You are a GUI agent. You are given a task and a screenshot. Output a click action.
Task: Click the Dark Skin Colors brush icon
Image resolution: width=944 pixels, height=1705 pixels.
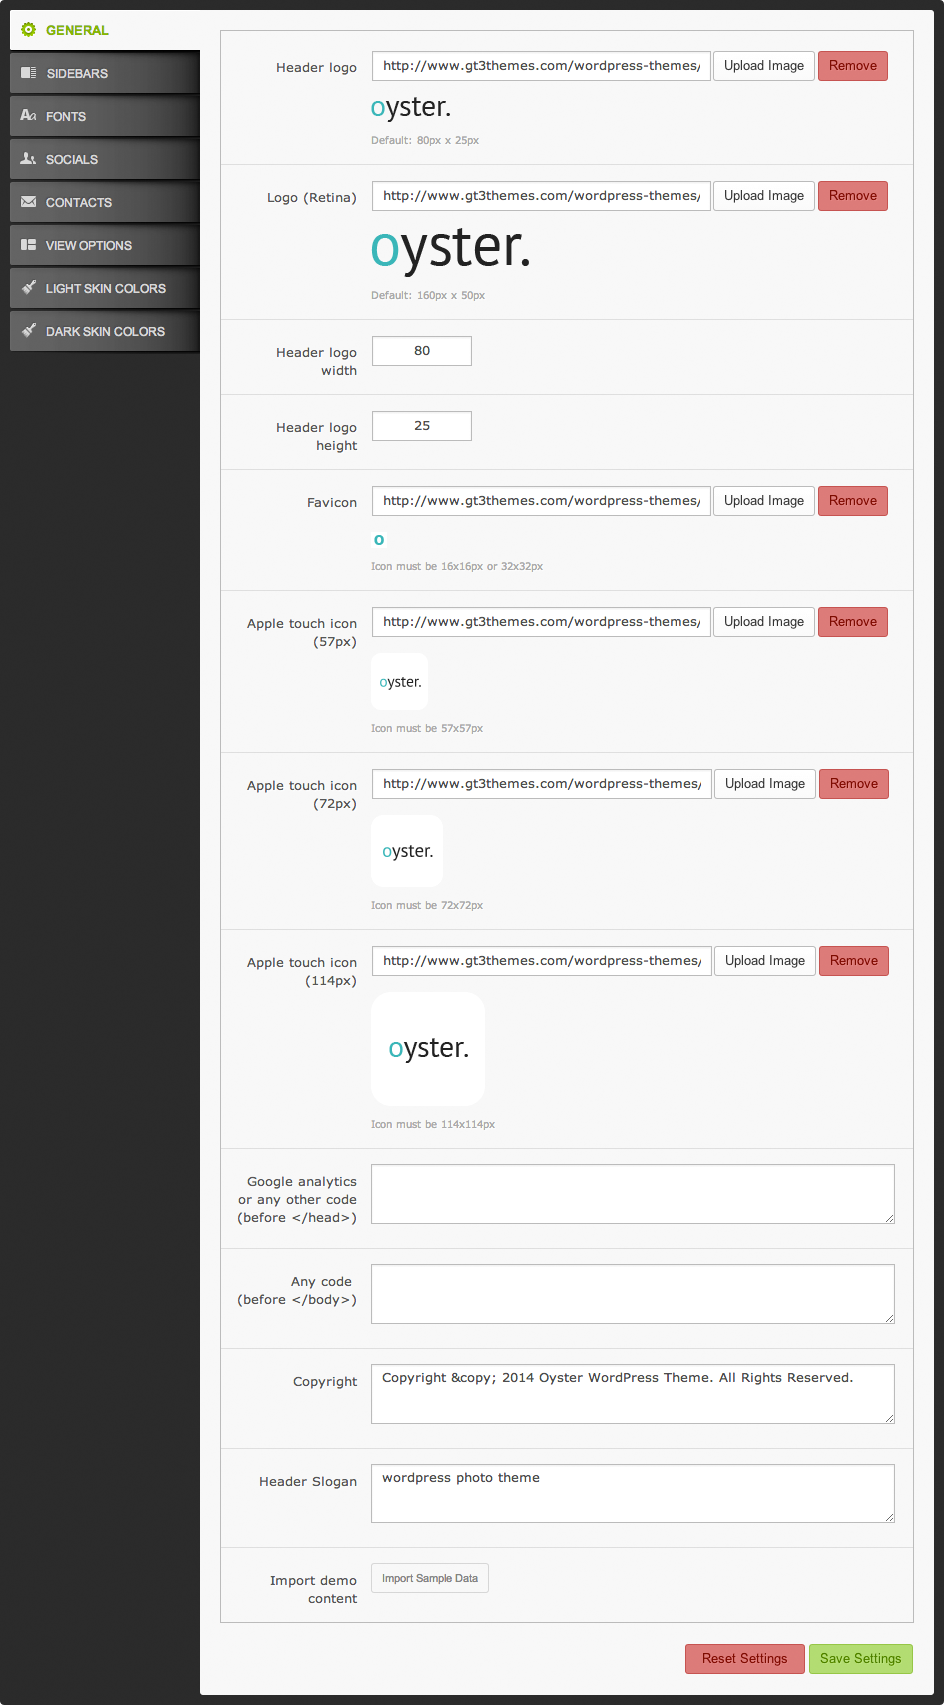tap(28, 331)
